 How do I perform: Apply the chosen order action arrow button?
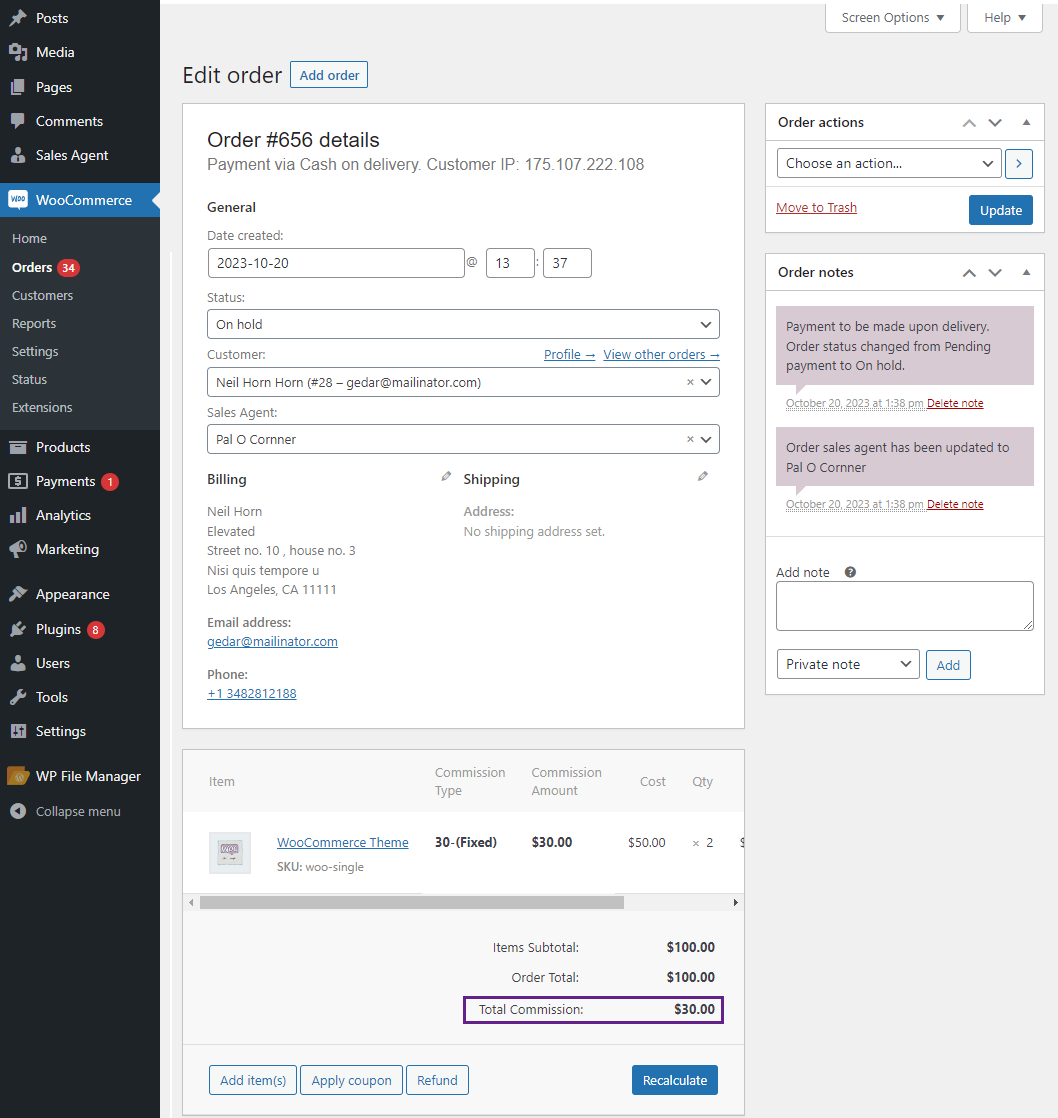point(1019,163)
